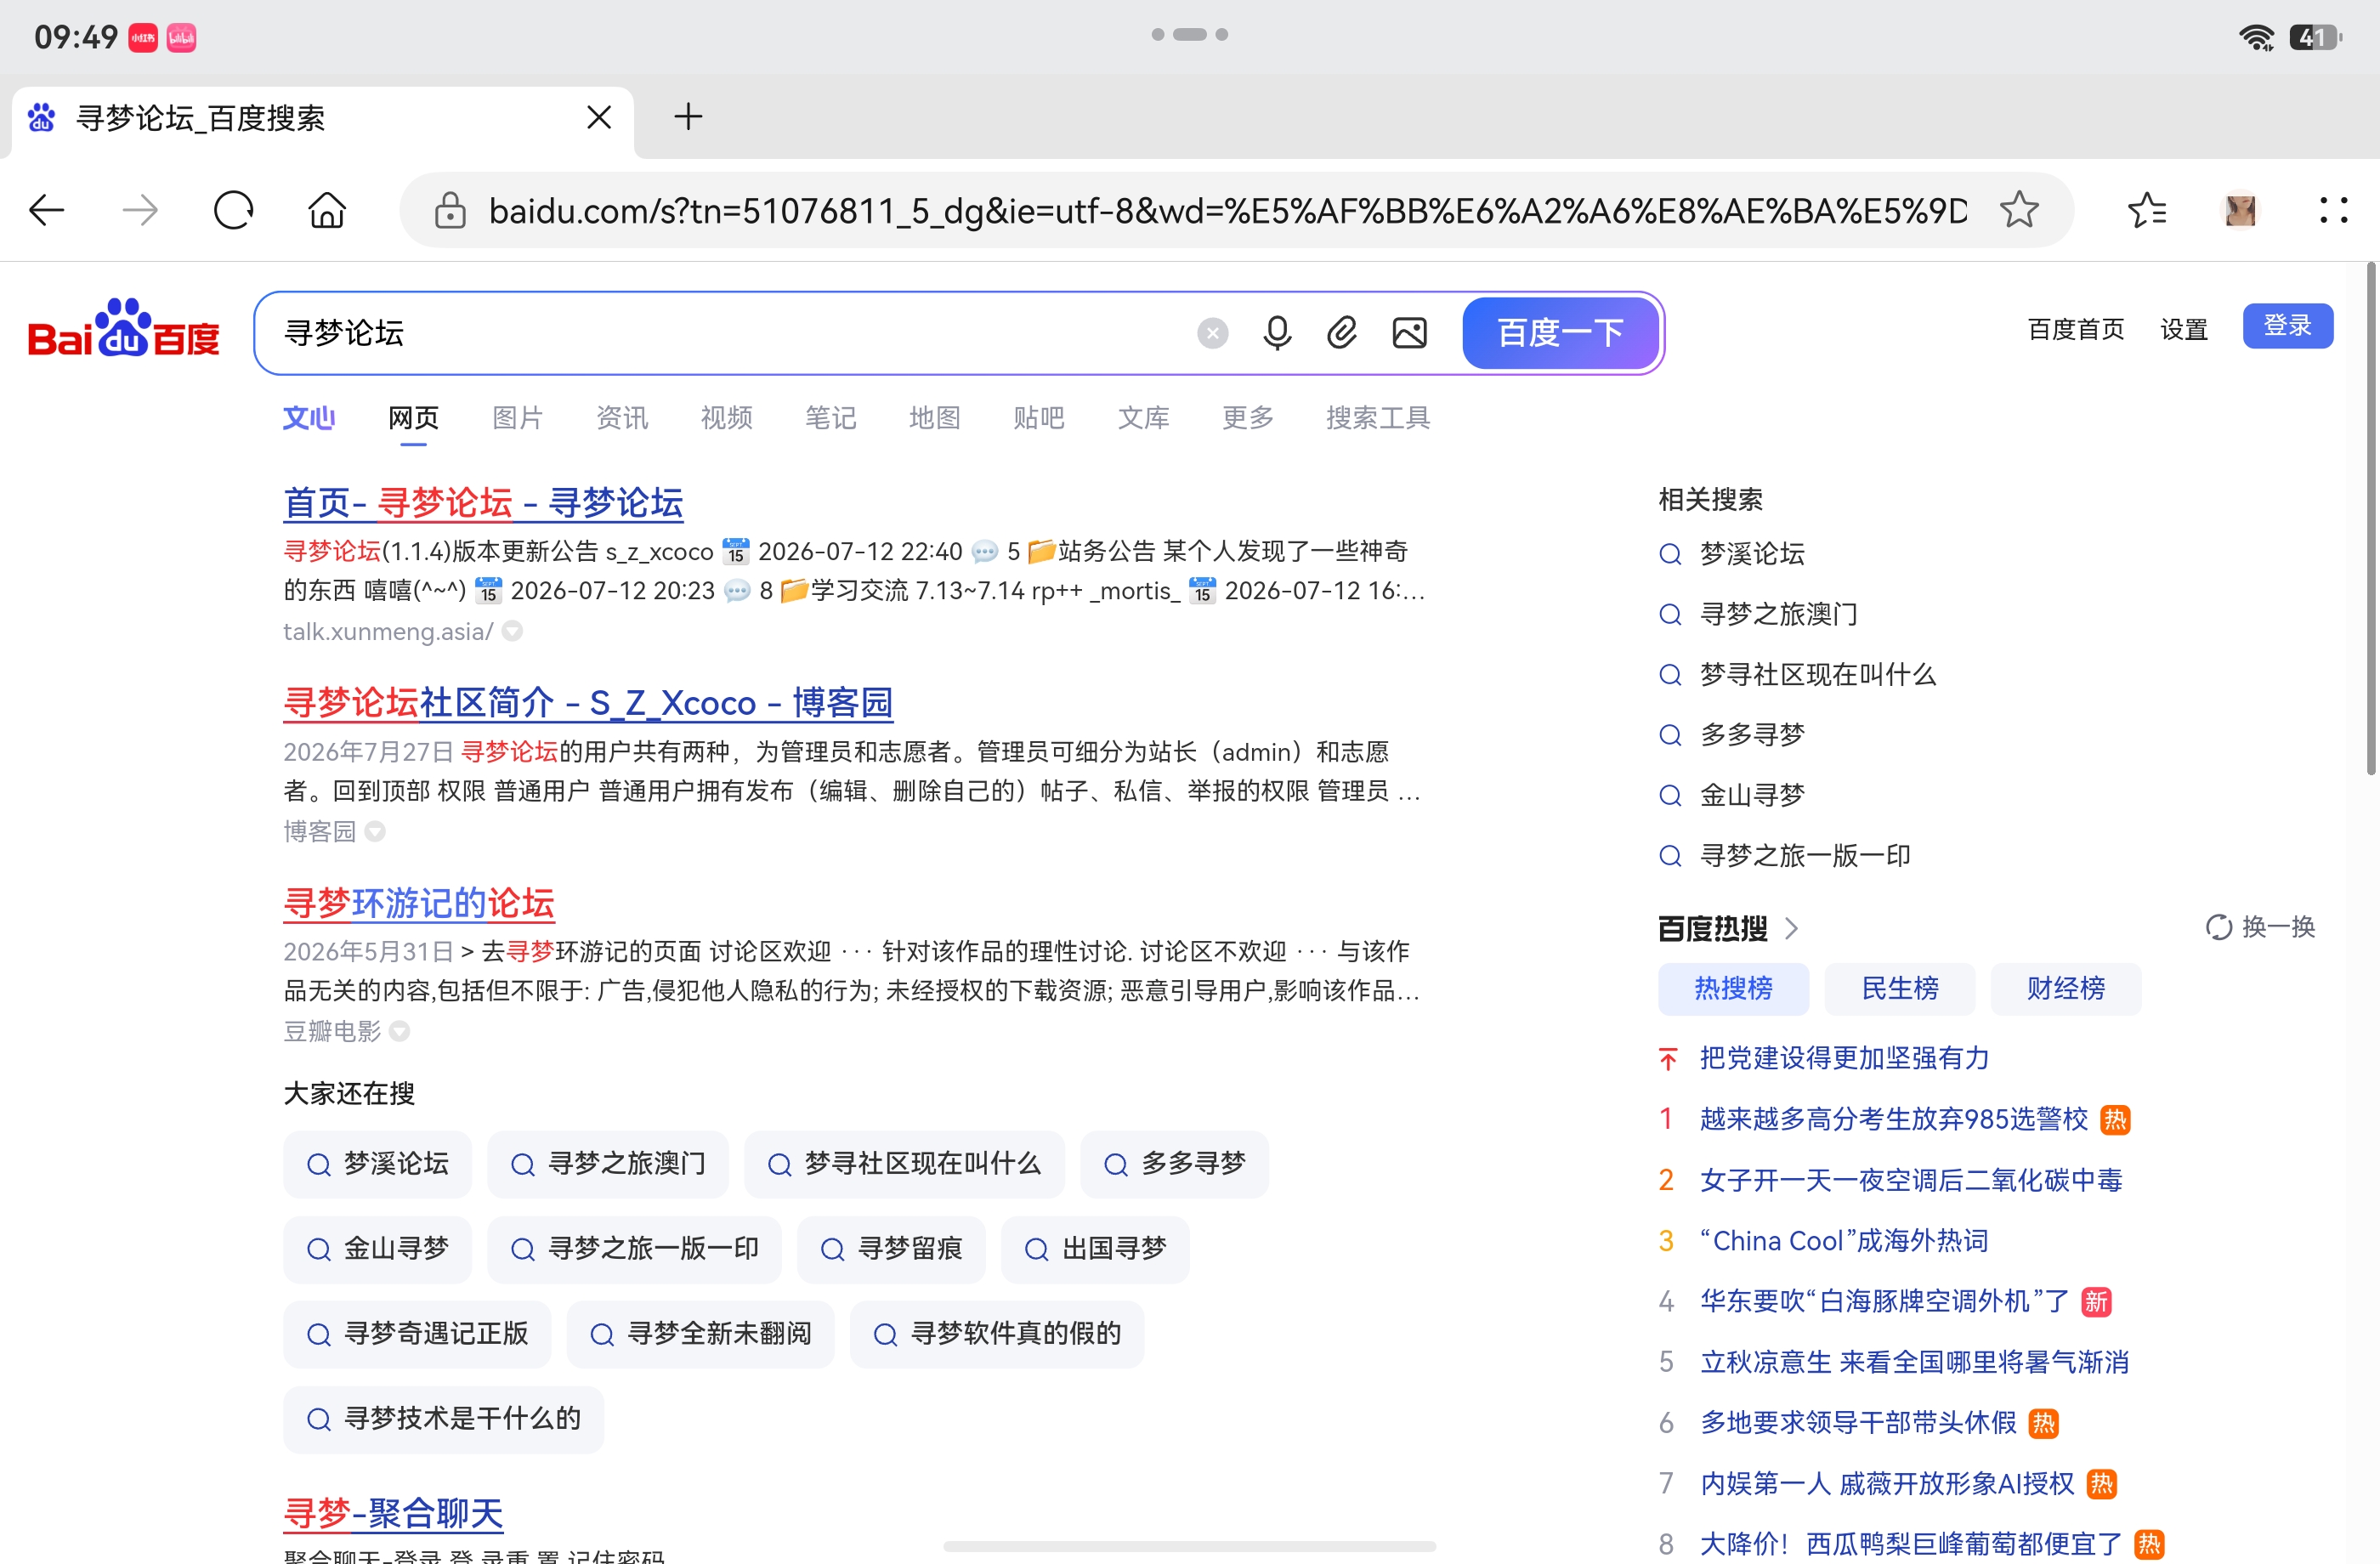Open result 首页- 寻梦论坛 - 寻梦论坛
2380x1564 pixels.
(x=483, y=502)
